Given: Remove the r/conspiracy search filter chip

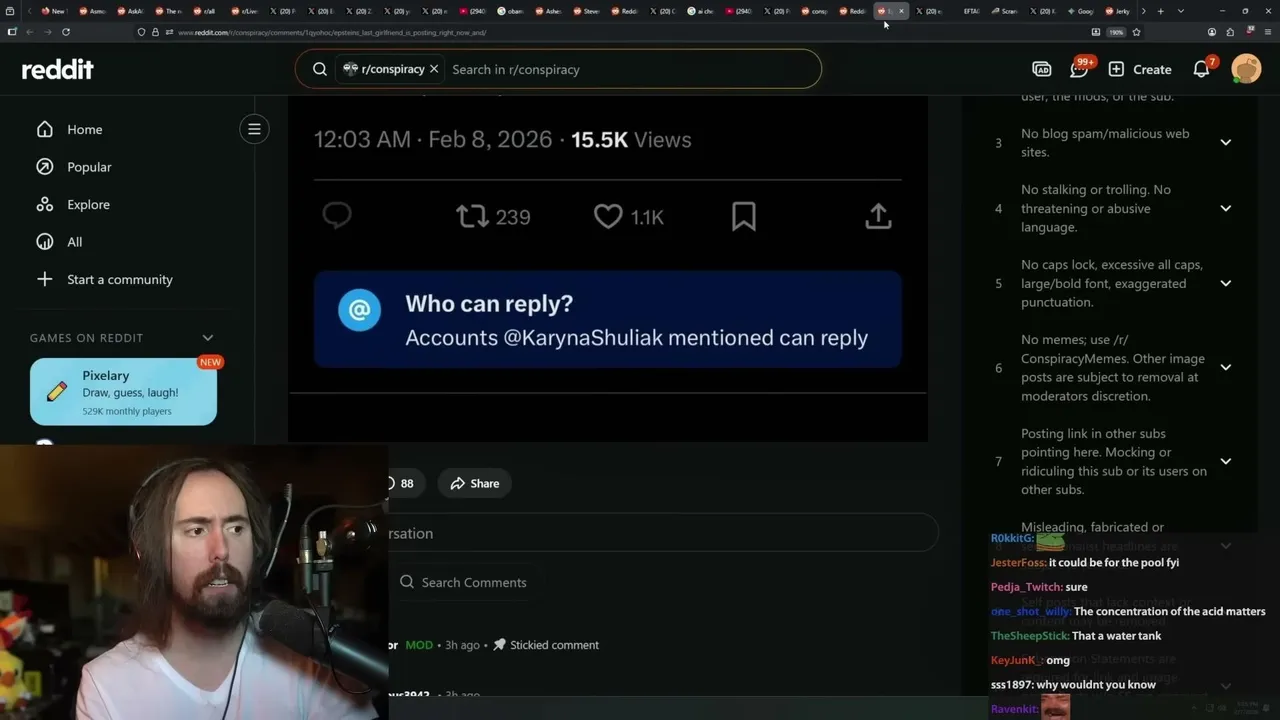Looking at the screenshot, I should (x=434, y=69).
